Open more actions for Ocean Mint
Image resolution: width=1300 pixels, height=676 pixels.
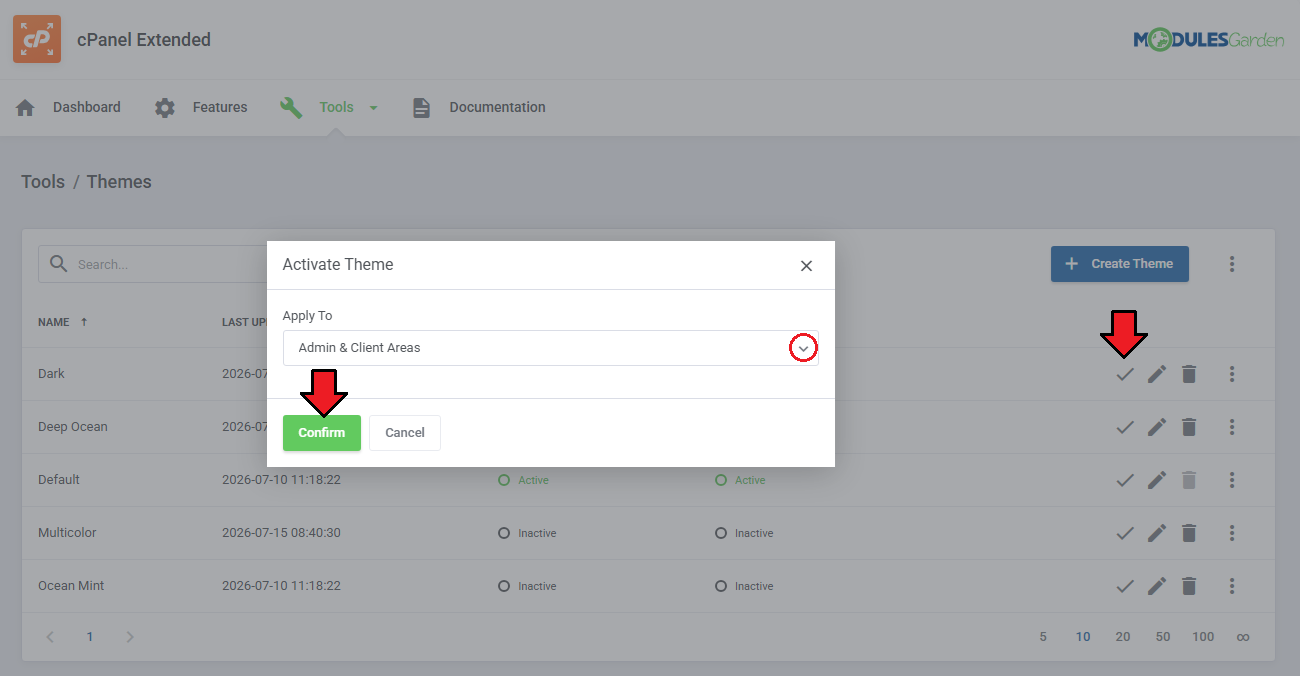click(1232, 586)
